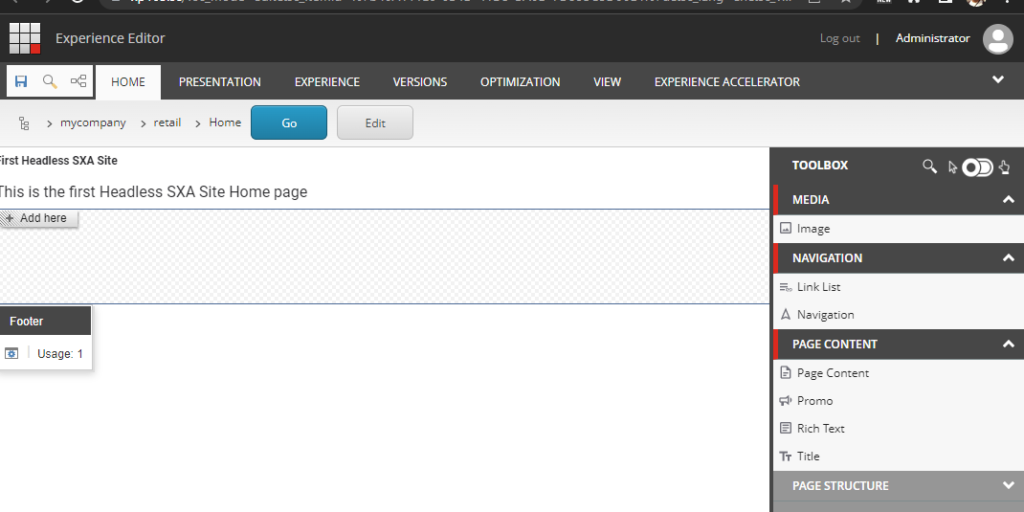Open the breadcrumb tree icon
This screenshot has height=512, width=1024.
click(x=24, y=123)
